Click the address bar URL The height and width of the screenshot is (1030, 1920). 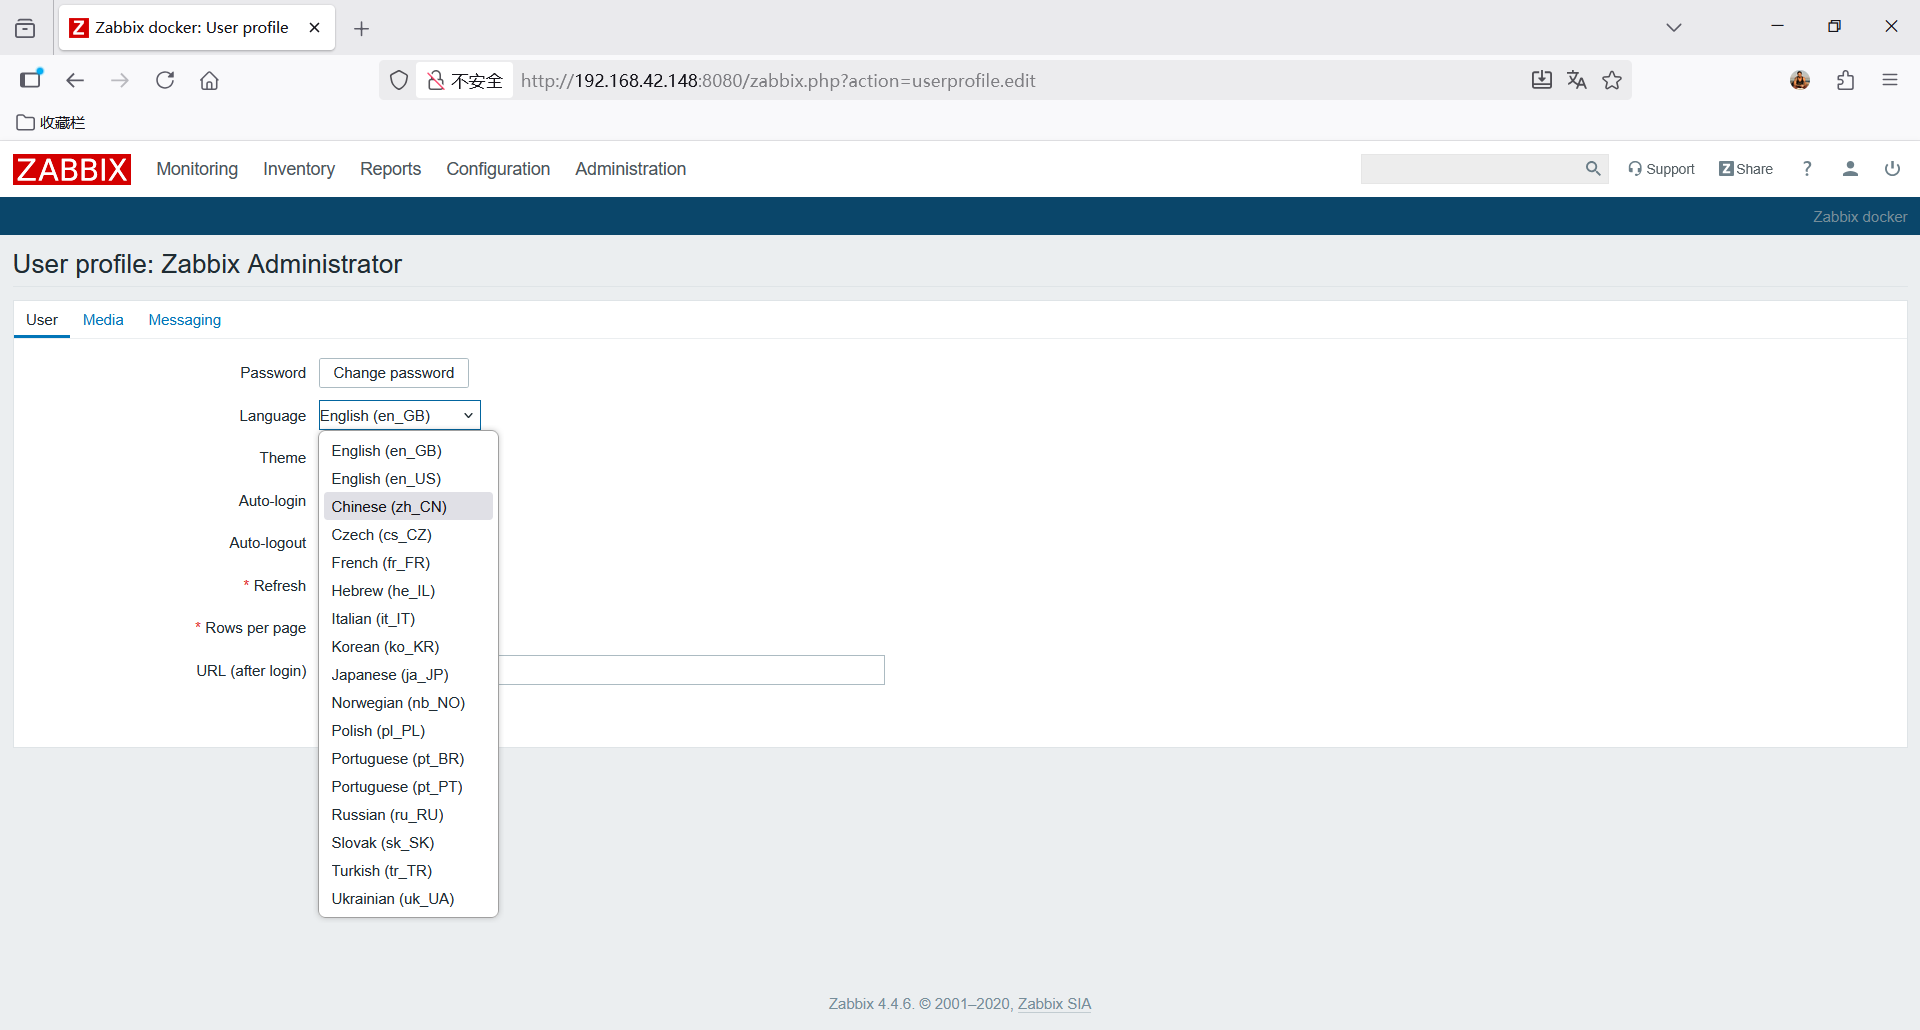(x=778, y=80)
